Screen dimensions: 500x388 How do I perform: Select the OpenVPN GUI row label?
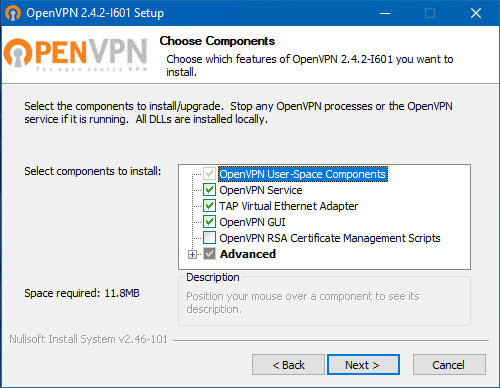click(252, 222)
